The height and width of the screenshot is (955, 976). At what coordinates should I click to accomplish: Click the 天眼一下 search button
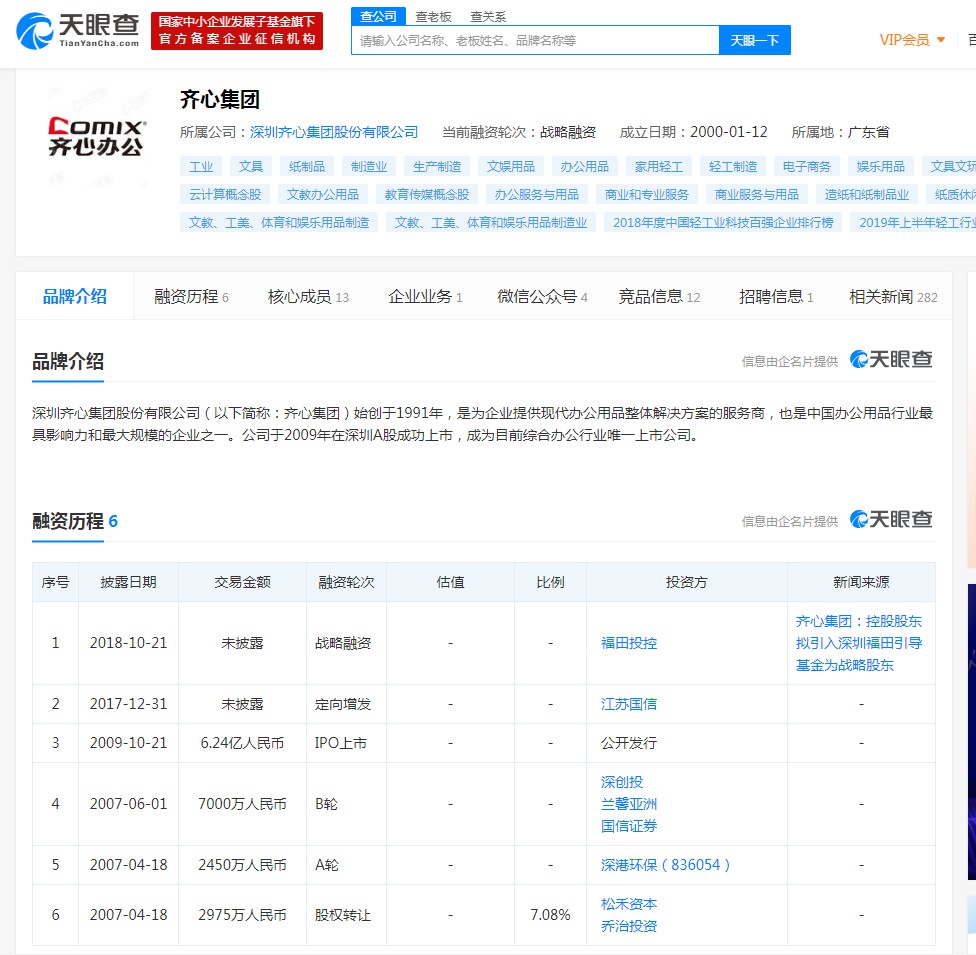coord(754,40)
